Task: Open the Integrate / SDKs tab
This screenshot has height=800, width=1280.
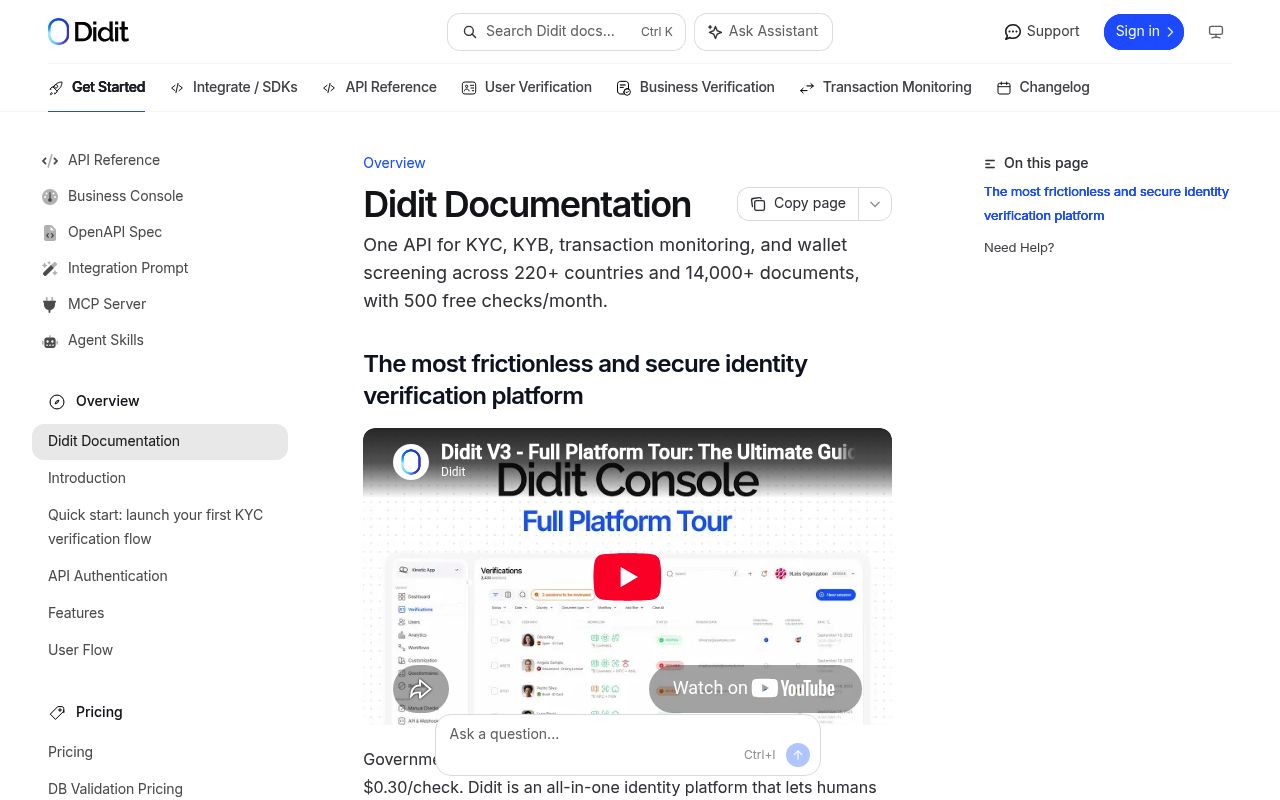Action: tap(234, 88)
